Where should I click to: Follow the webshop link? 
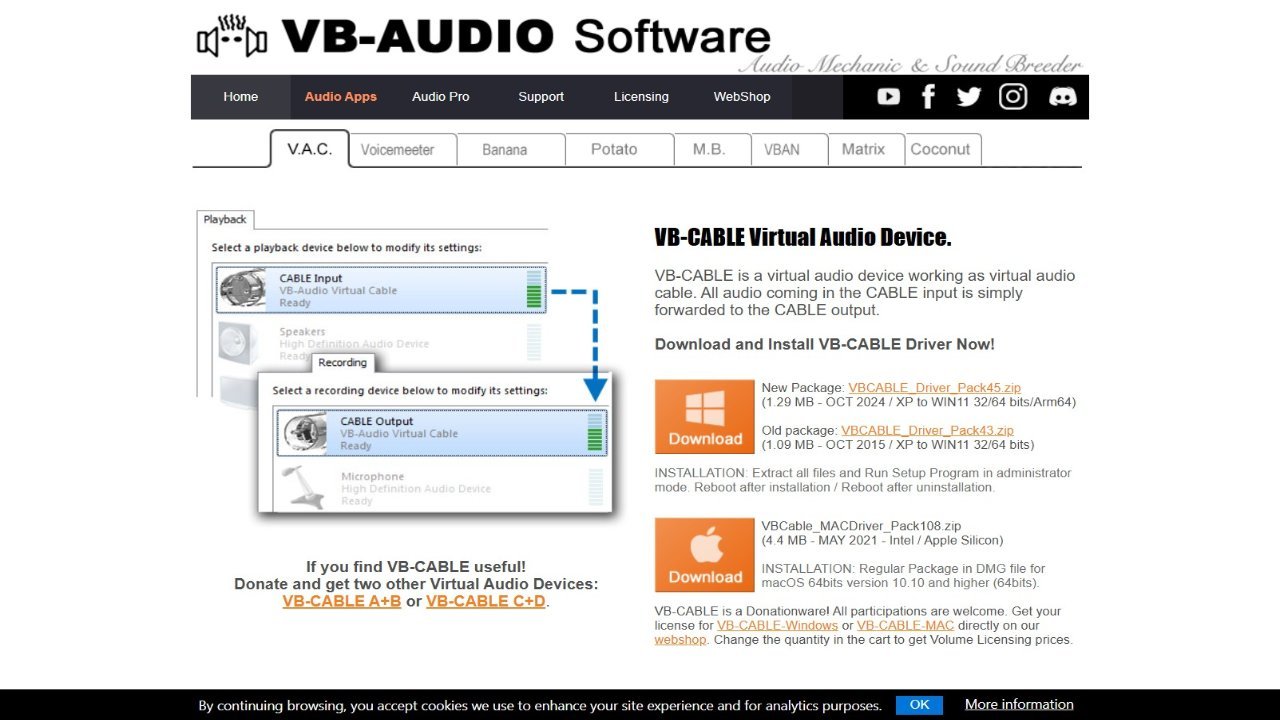(681, 640)
